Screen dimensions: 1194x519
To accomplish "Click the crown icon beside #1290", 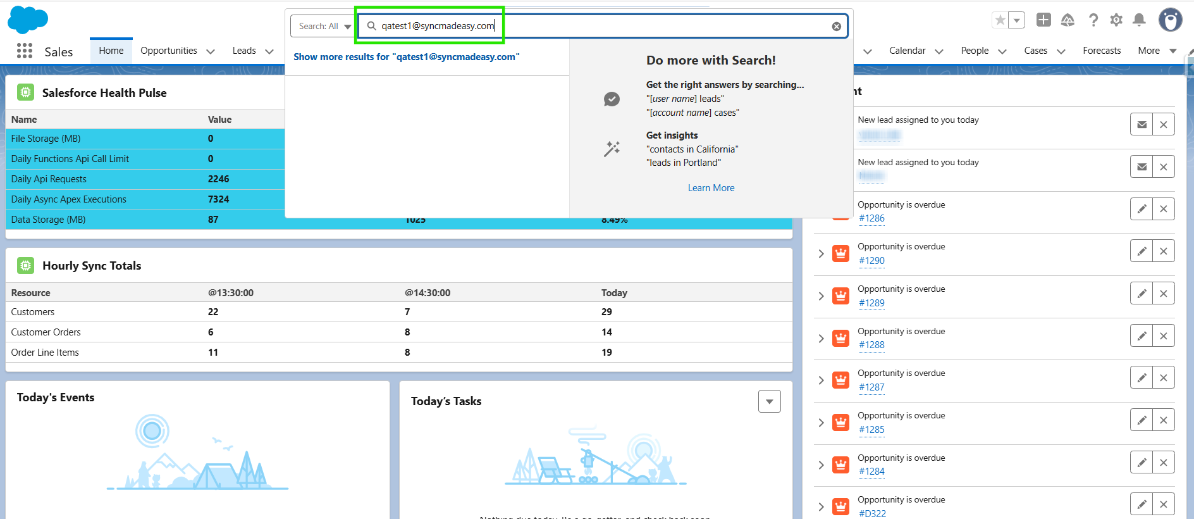I will (x=841, y=253).
